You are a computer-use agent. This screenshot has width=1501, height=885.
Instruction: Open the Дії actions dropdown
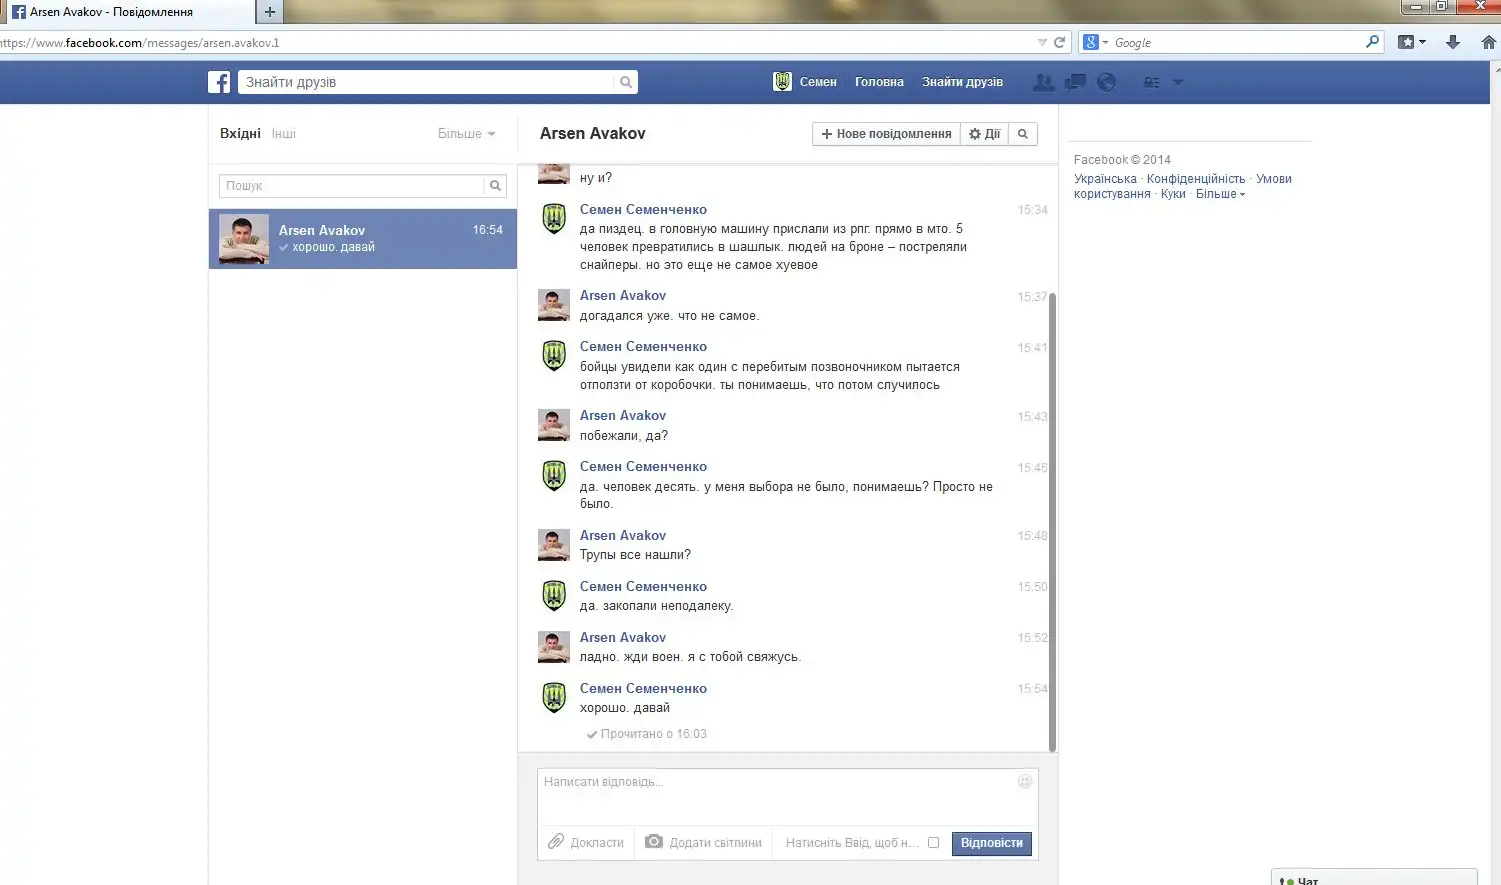click(x=984, y=134)
